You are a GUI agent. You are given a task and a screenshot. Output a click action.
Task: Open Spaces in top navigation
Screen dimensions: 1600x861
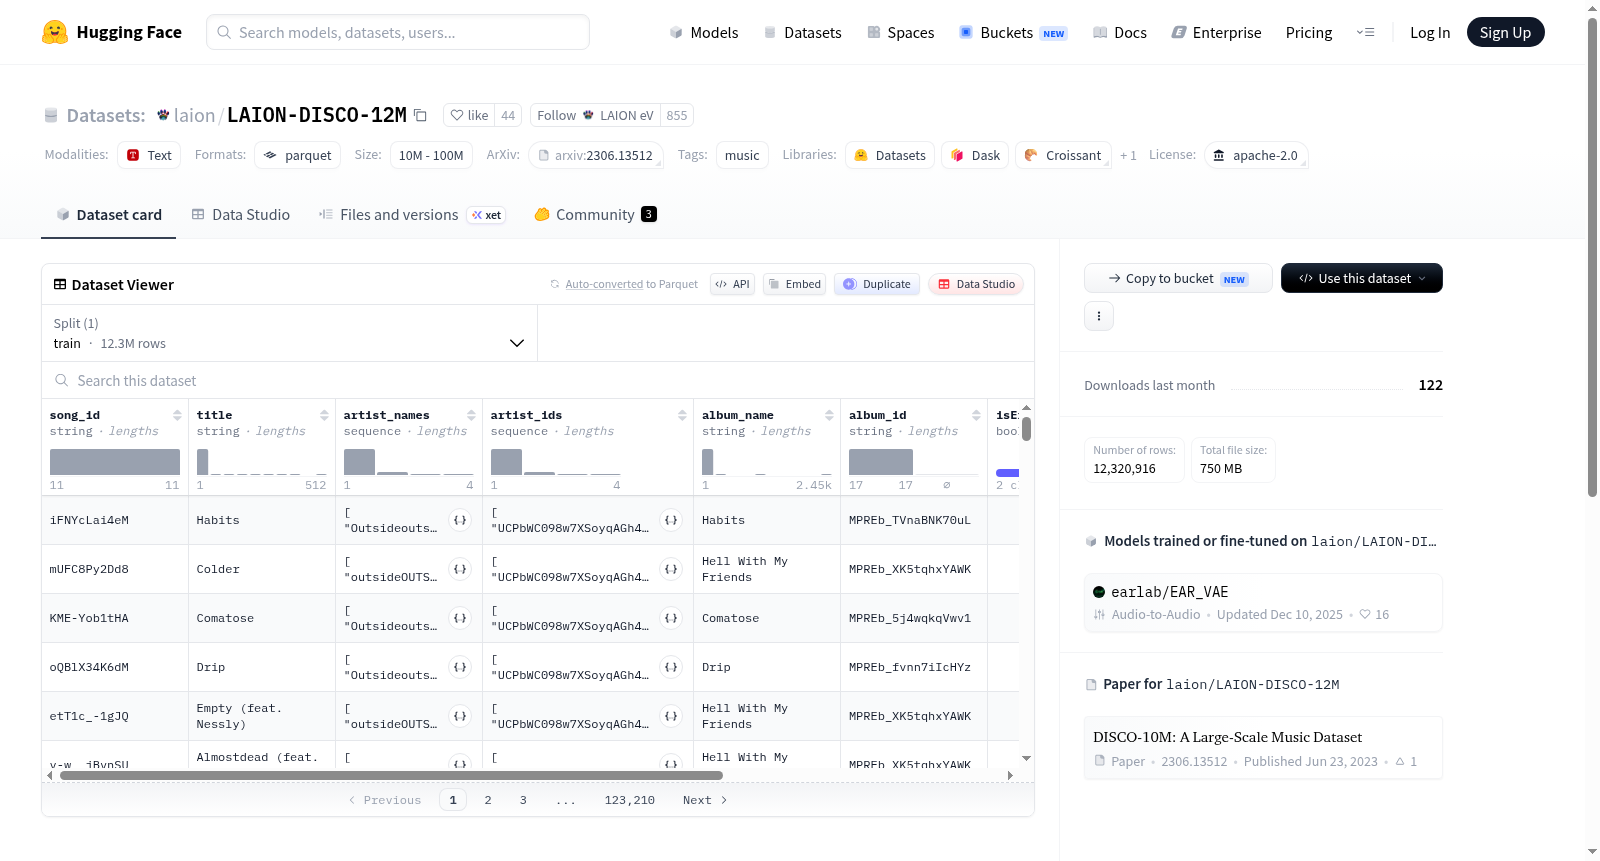tap(901, 32)
